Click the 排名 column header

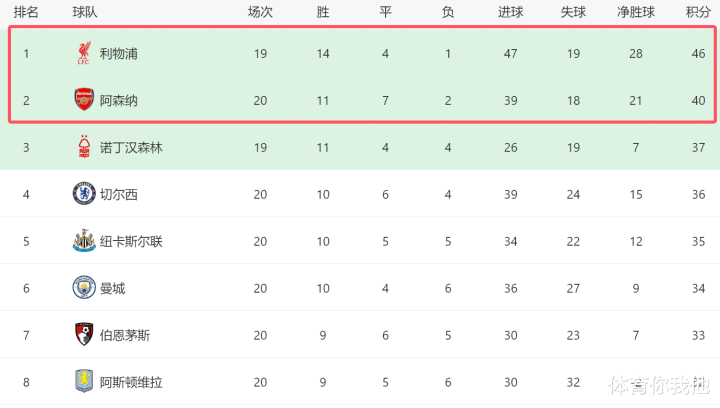pyautogui.click(x=26, y=12)
